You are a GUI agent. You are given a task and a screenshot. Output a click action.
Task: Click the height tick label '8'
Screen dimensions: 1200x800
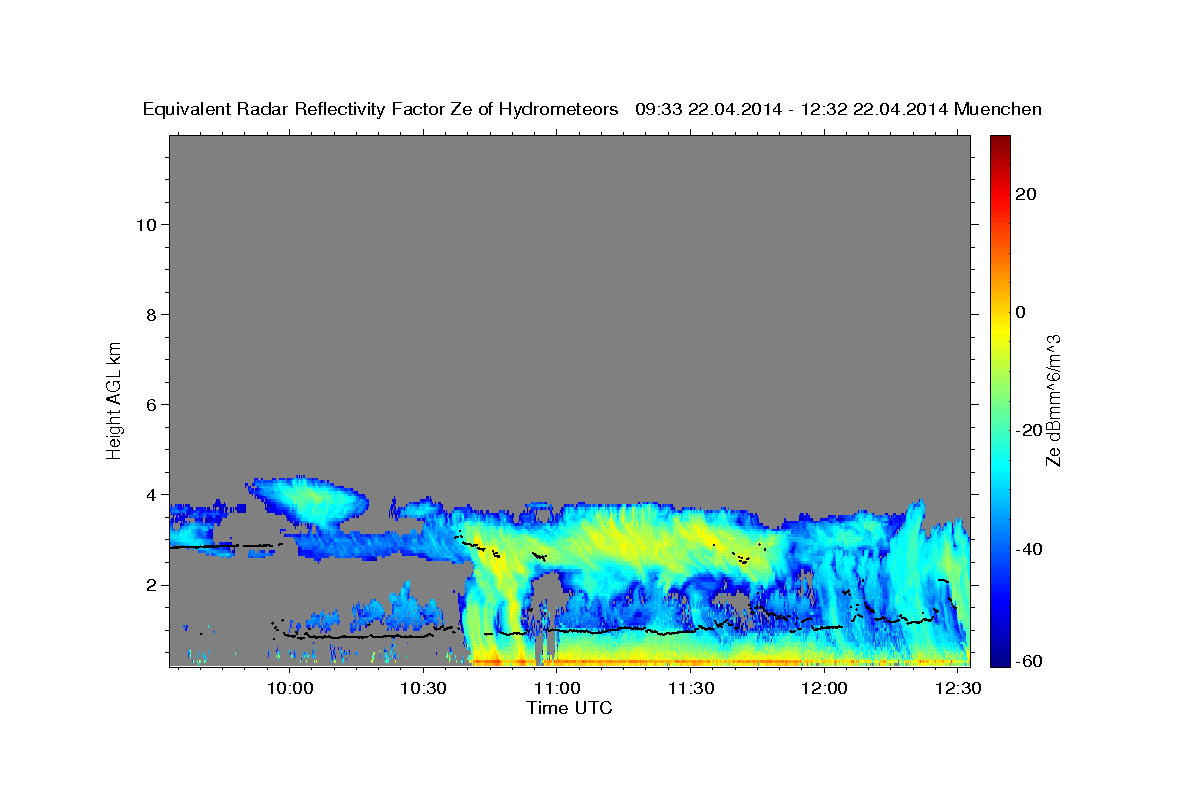tap(151, 314)
